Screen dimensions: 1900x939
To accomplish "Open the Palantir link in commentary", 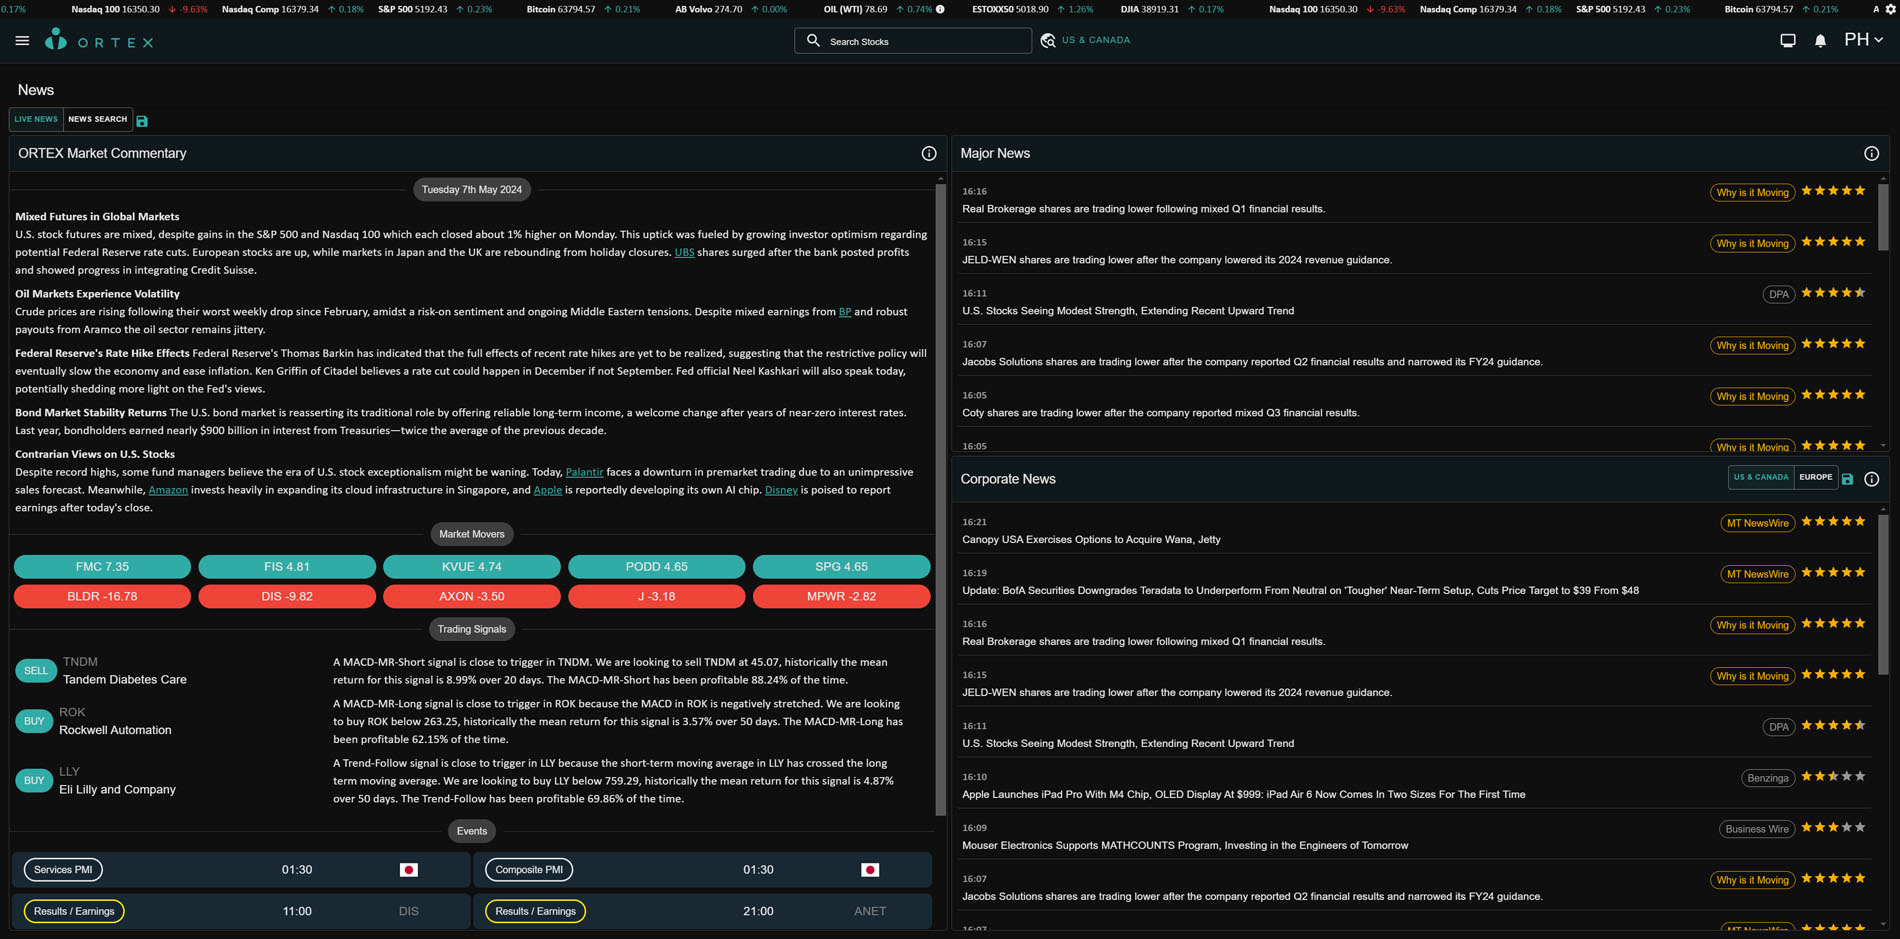I will (584, 472).
